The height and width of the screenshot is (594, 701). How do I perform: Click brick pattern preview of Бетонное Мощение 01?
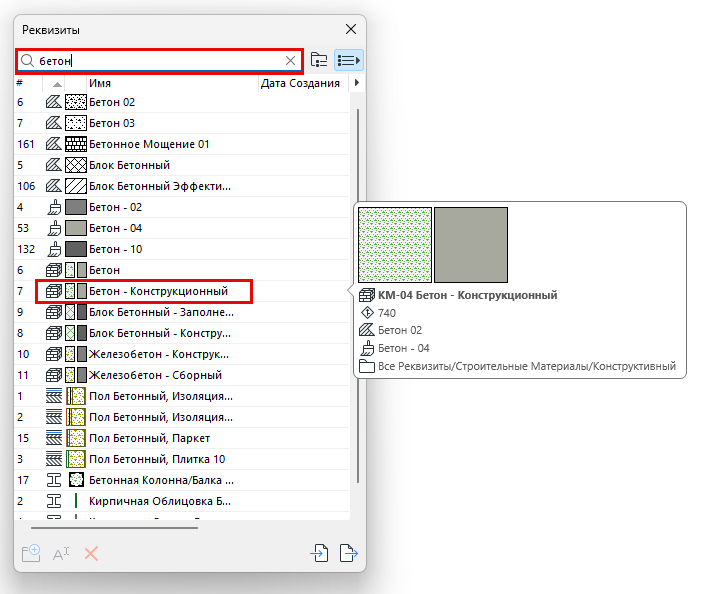pos(76,144)
